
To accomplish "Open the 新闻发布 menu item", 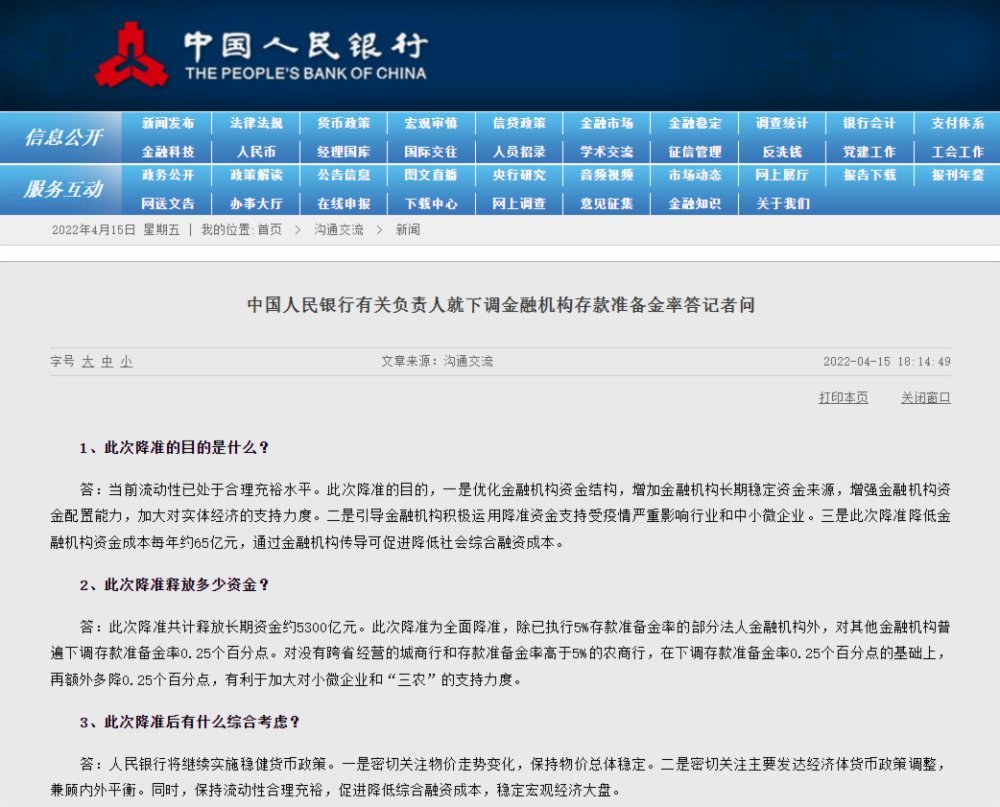I will [168, 123].
